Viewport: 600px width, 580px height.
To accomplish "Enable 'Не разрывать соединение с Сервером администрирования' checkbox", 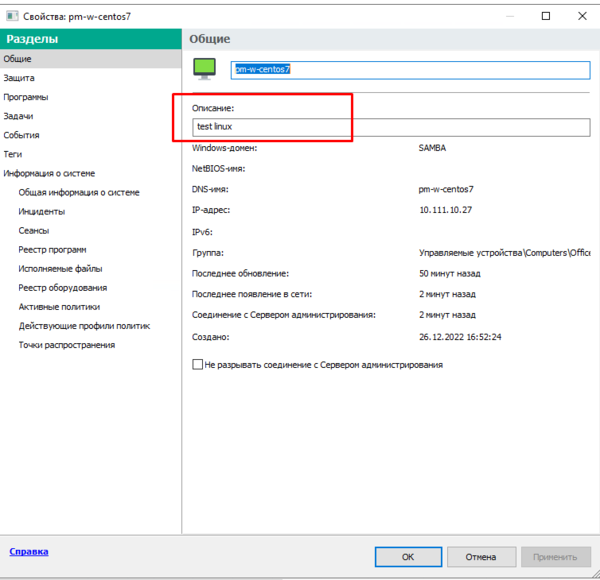I will [197, 364].
